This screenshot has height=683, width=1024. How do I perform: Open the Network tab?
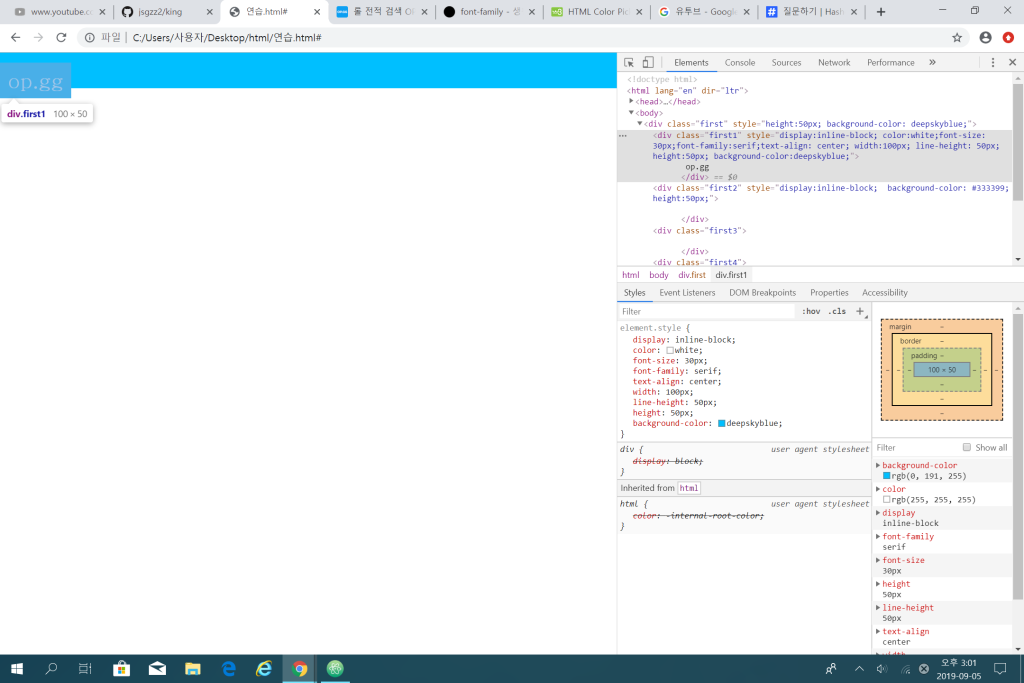[834, 63]
